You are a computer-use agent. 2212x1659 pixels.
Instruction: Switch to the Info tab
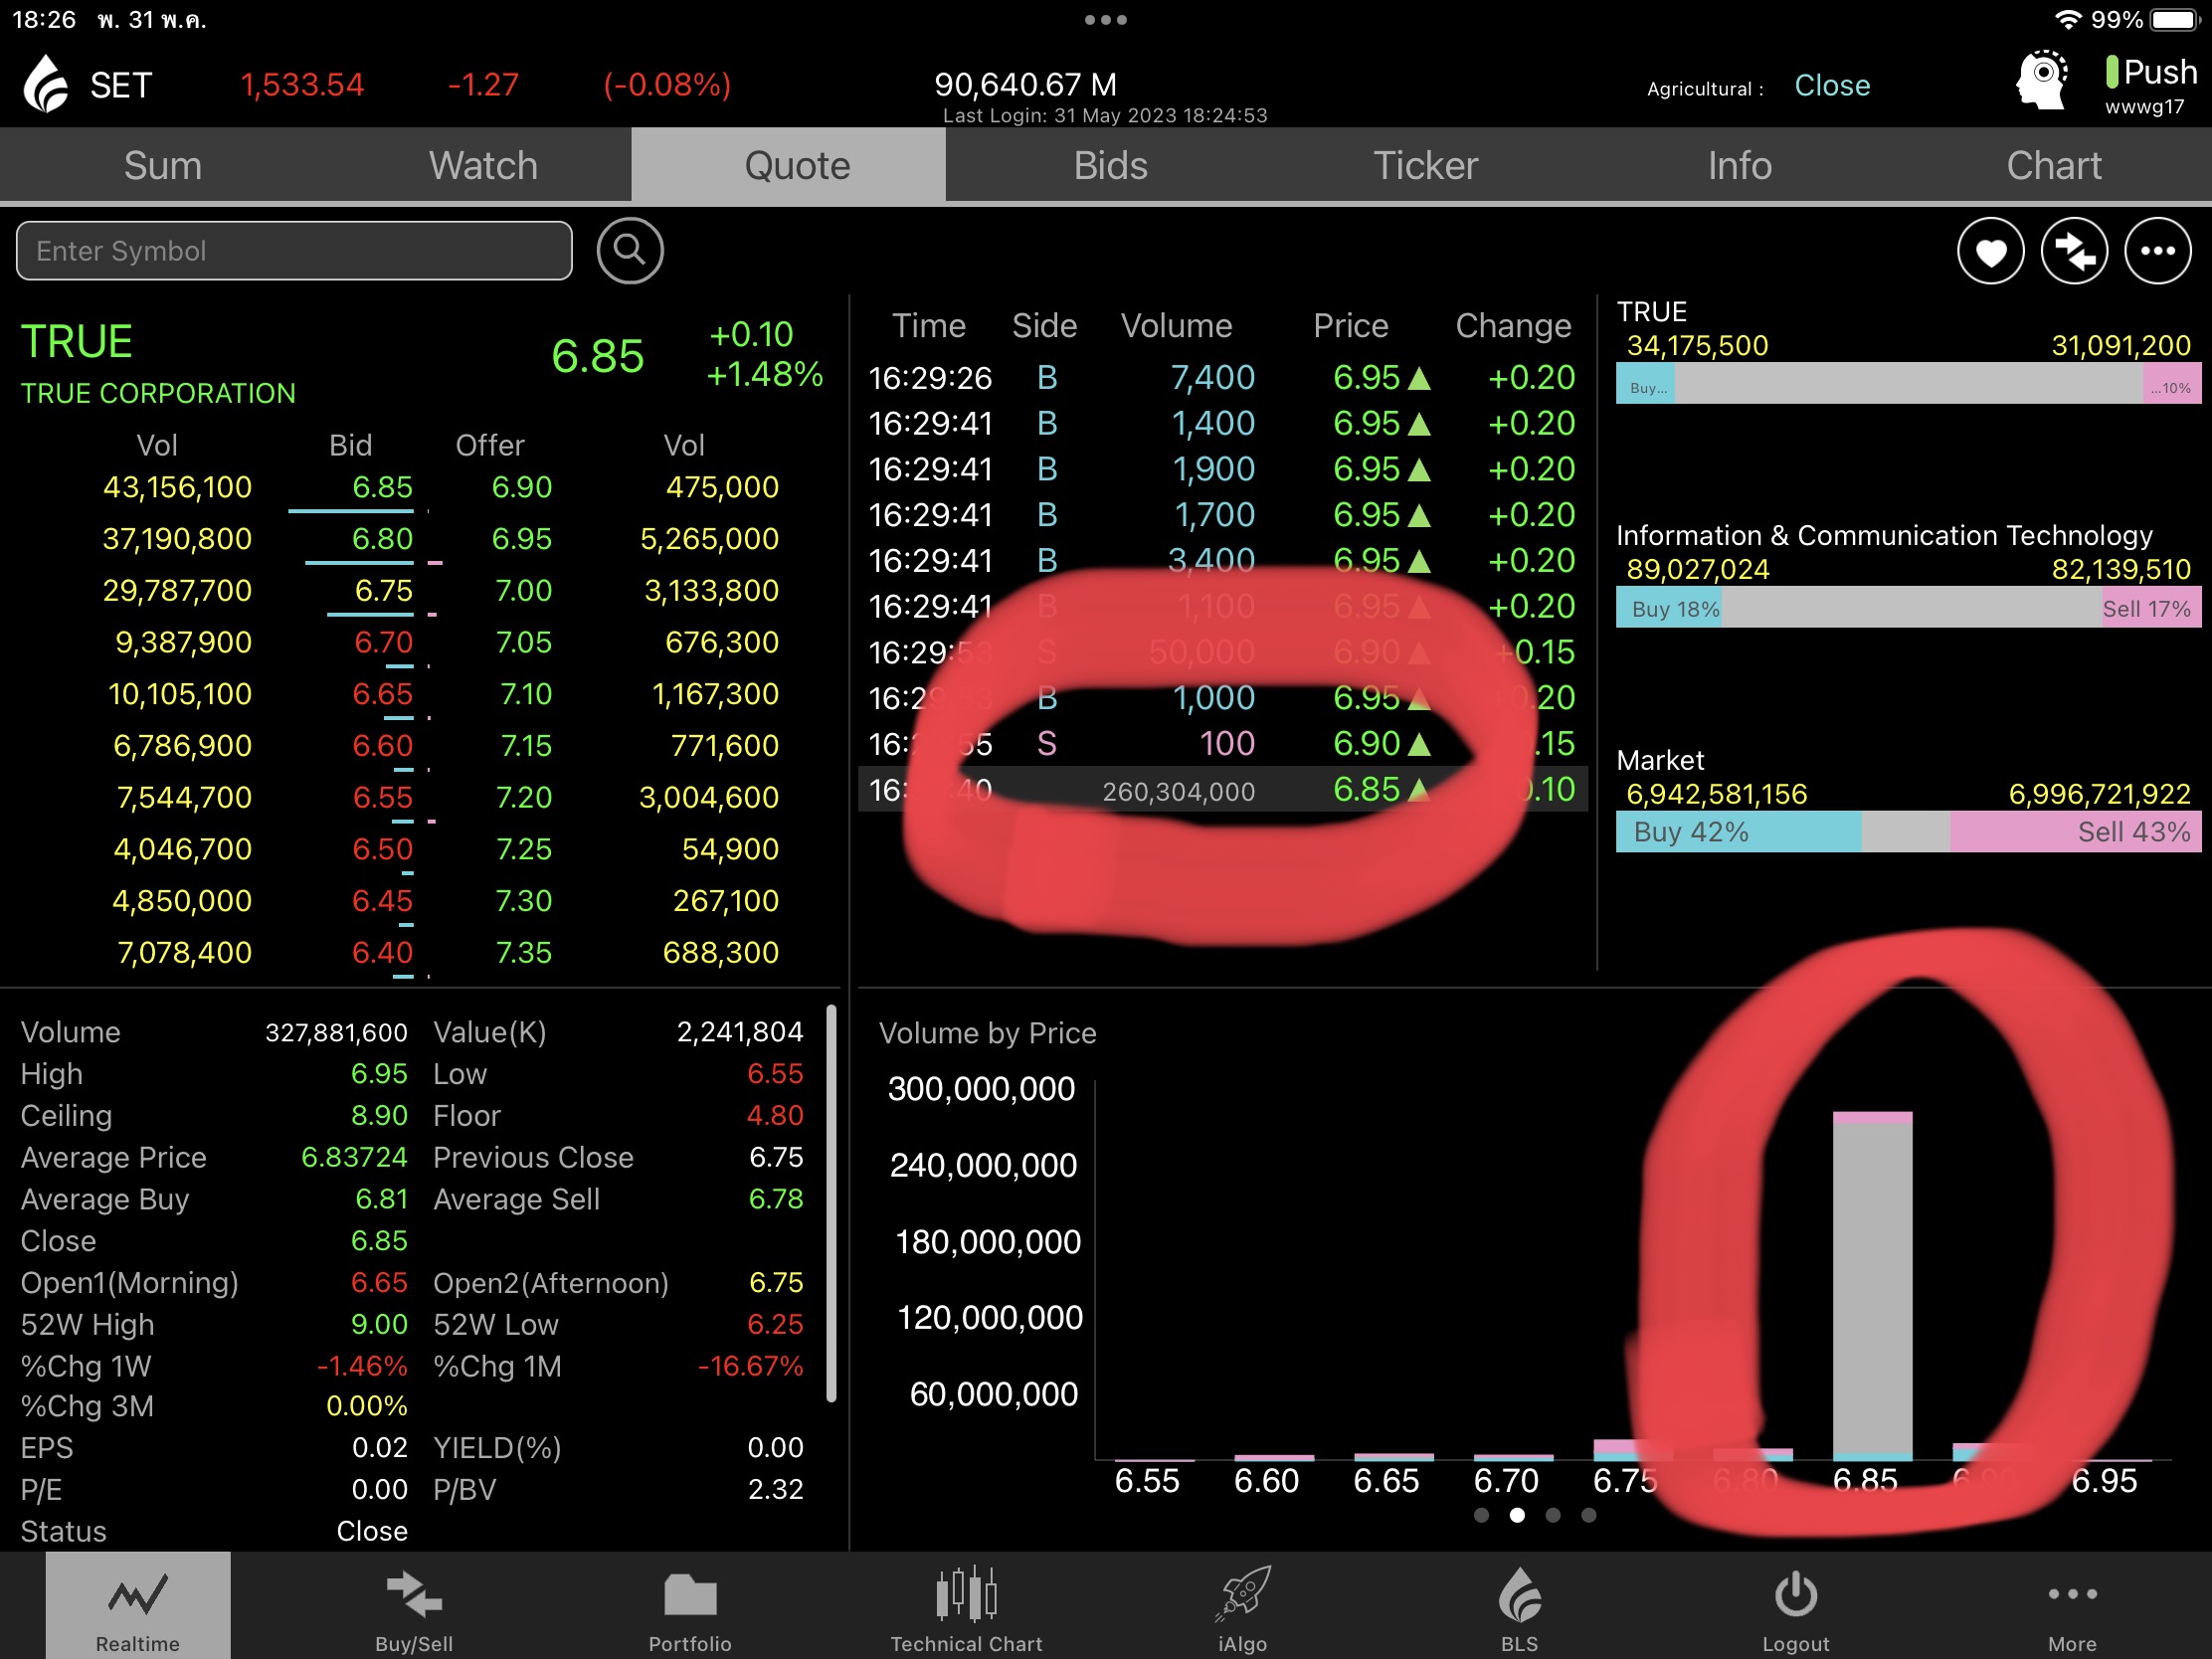pos(1739,165)
